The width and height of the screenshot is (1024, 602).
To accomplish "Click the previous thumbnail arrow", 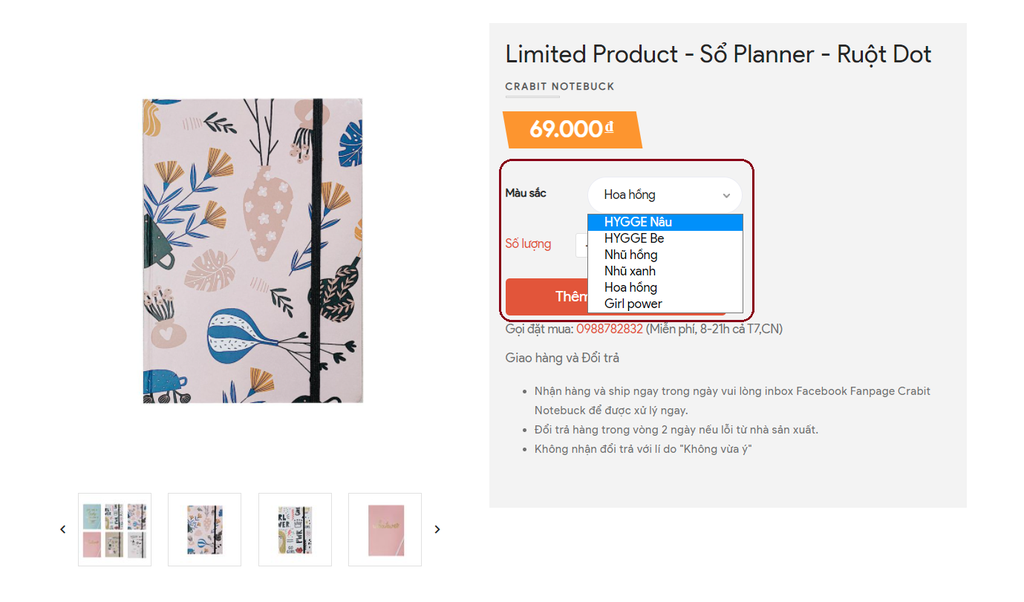I will click(62, 529).
